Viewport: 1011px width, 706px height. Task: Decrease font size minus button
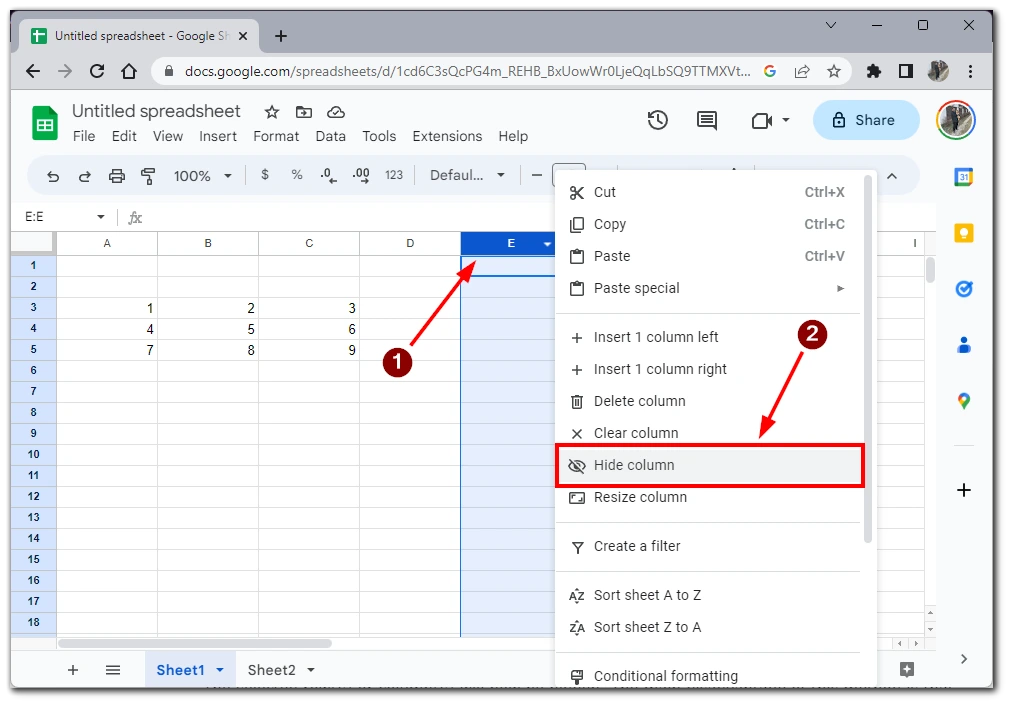coord(536,175)
